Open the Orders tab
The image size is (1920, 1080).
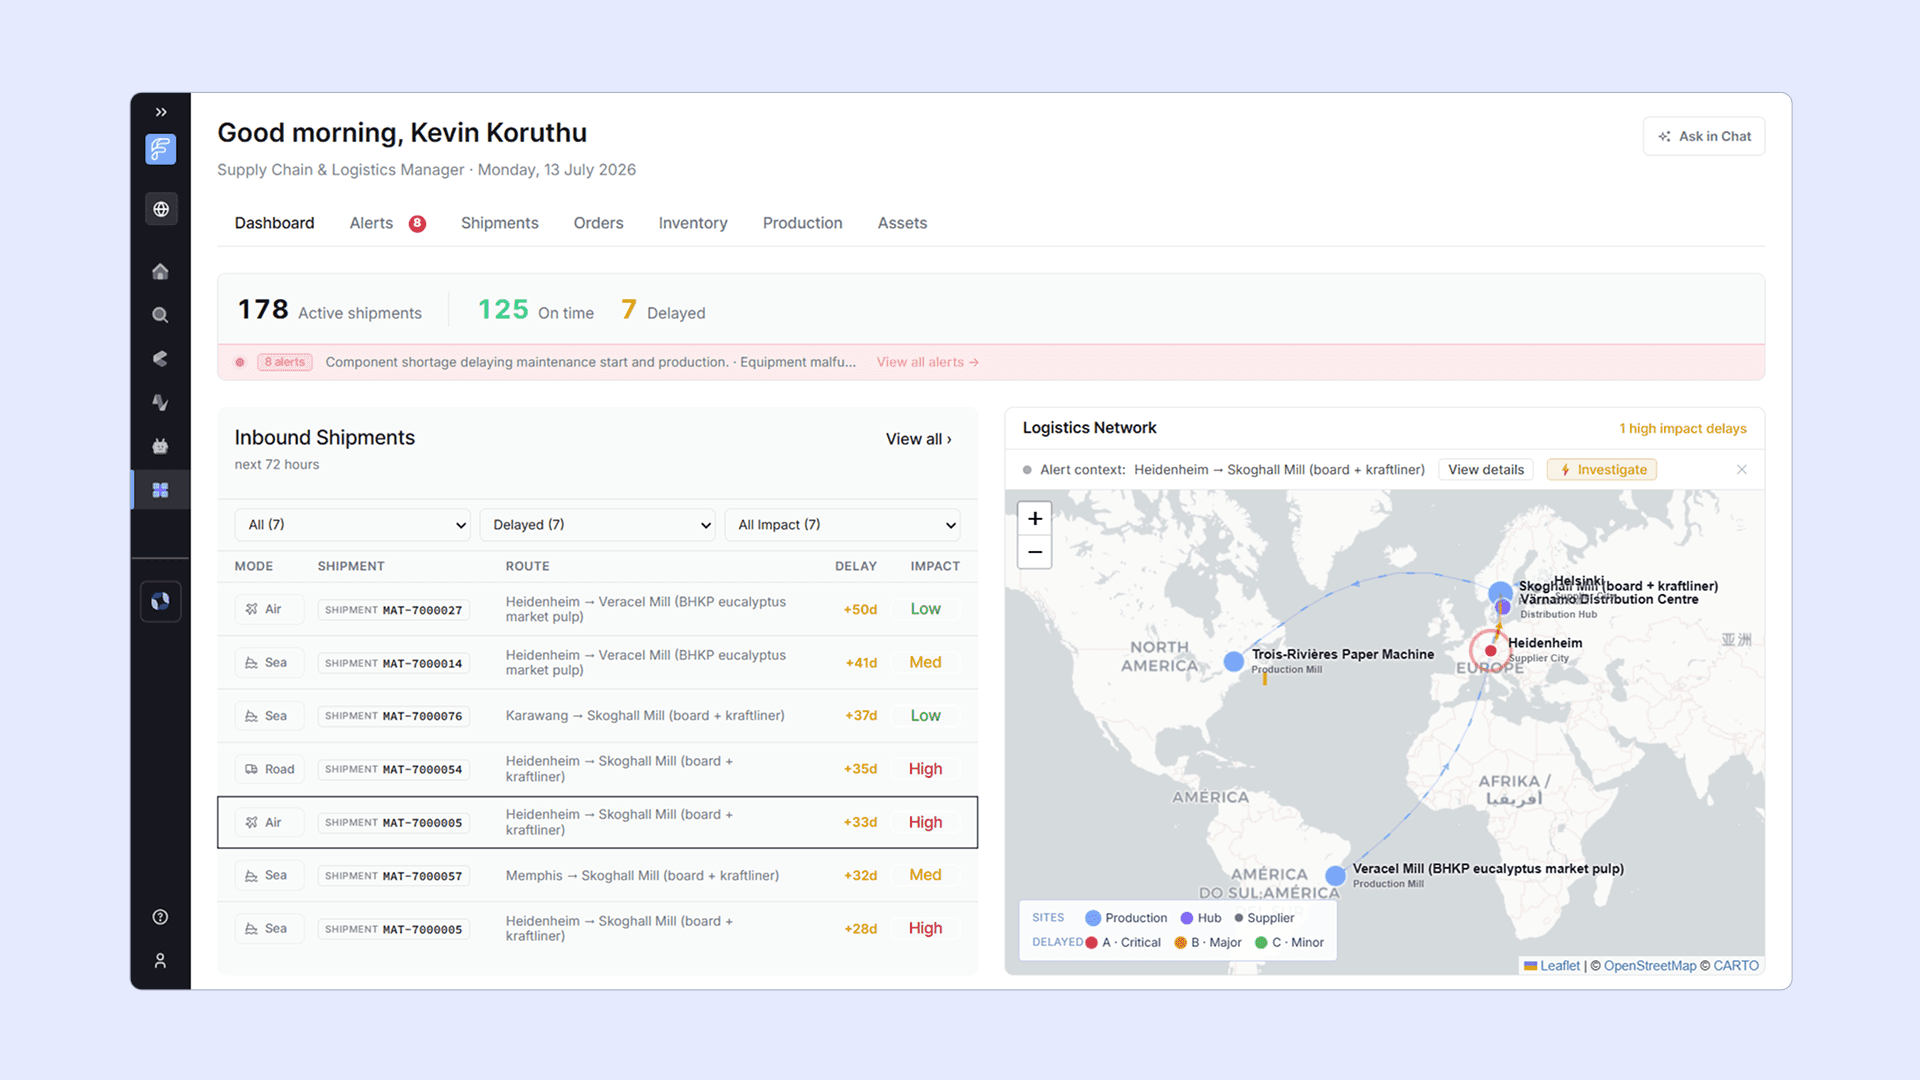598,223
